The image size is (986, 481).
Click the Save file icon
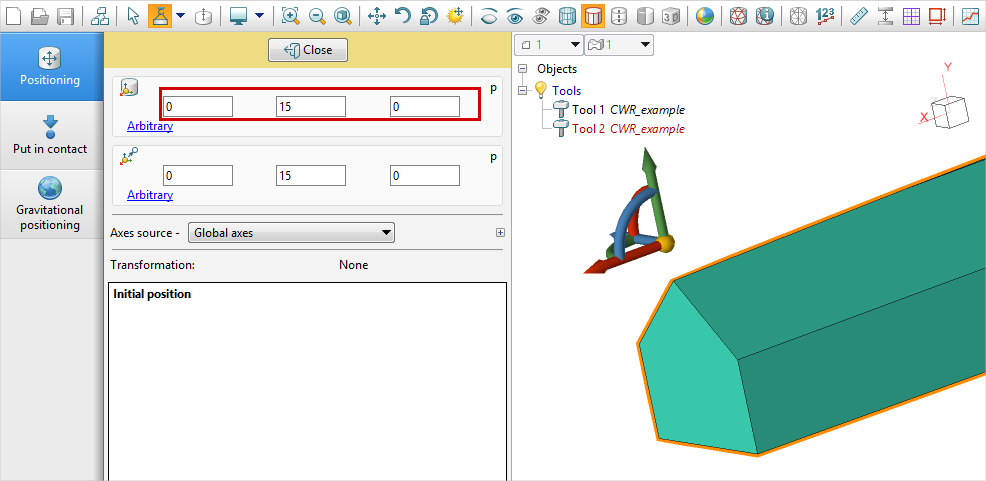click(66, 16)
